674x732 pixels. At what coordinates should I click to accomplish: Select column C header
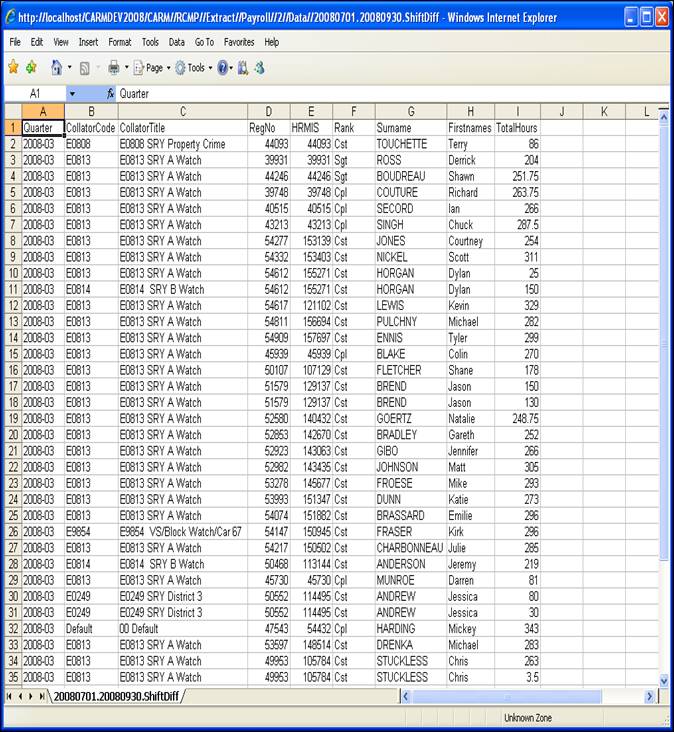click(x=182, y=111)
